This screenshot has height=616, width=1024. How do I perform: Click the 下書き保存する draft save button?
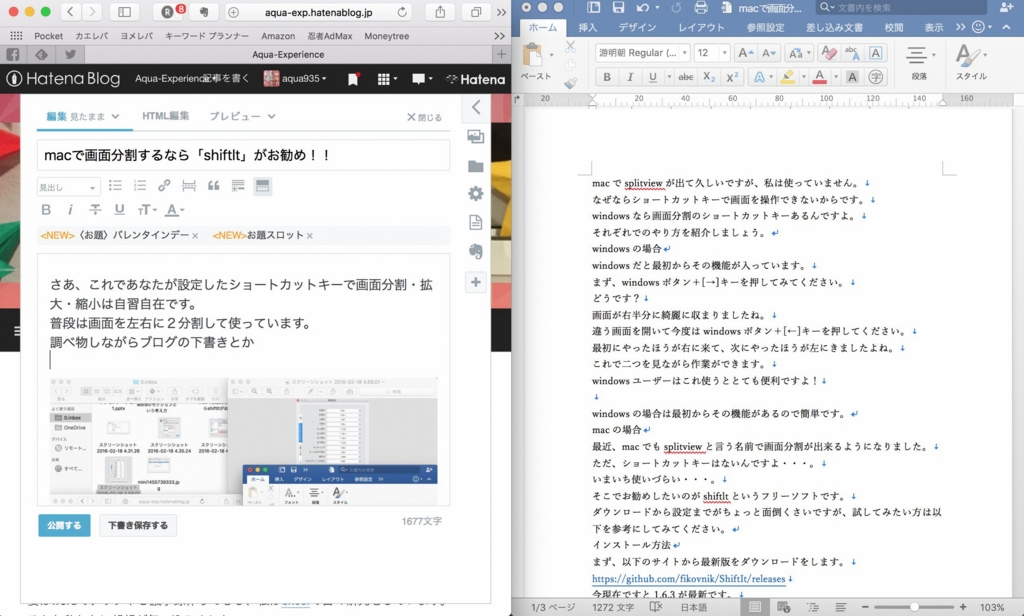click(x=138, y=525)
